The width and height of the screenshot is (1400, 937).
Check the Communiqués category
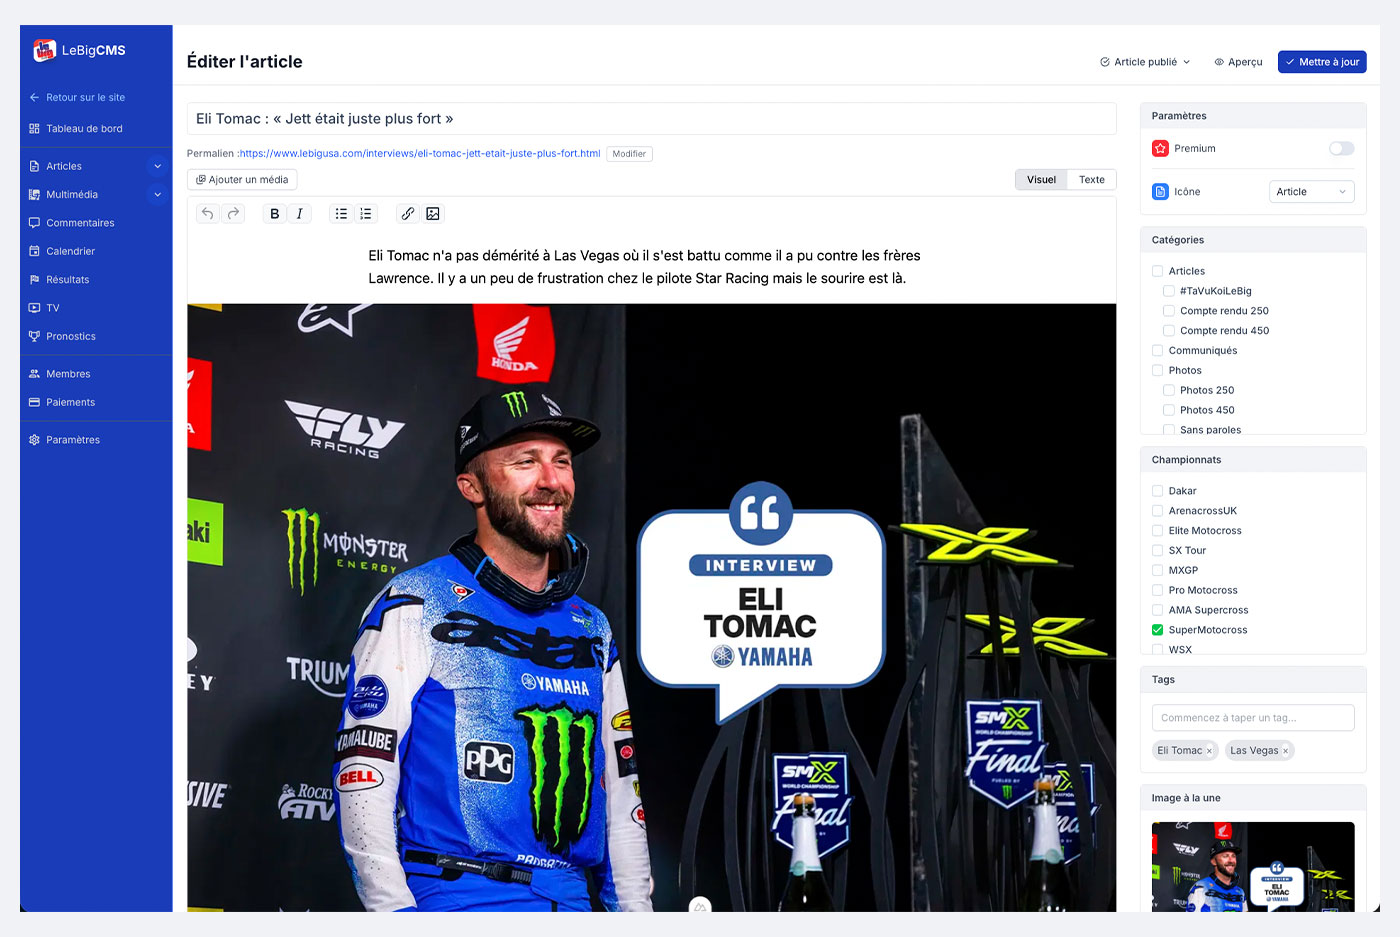click(1158, 351)
